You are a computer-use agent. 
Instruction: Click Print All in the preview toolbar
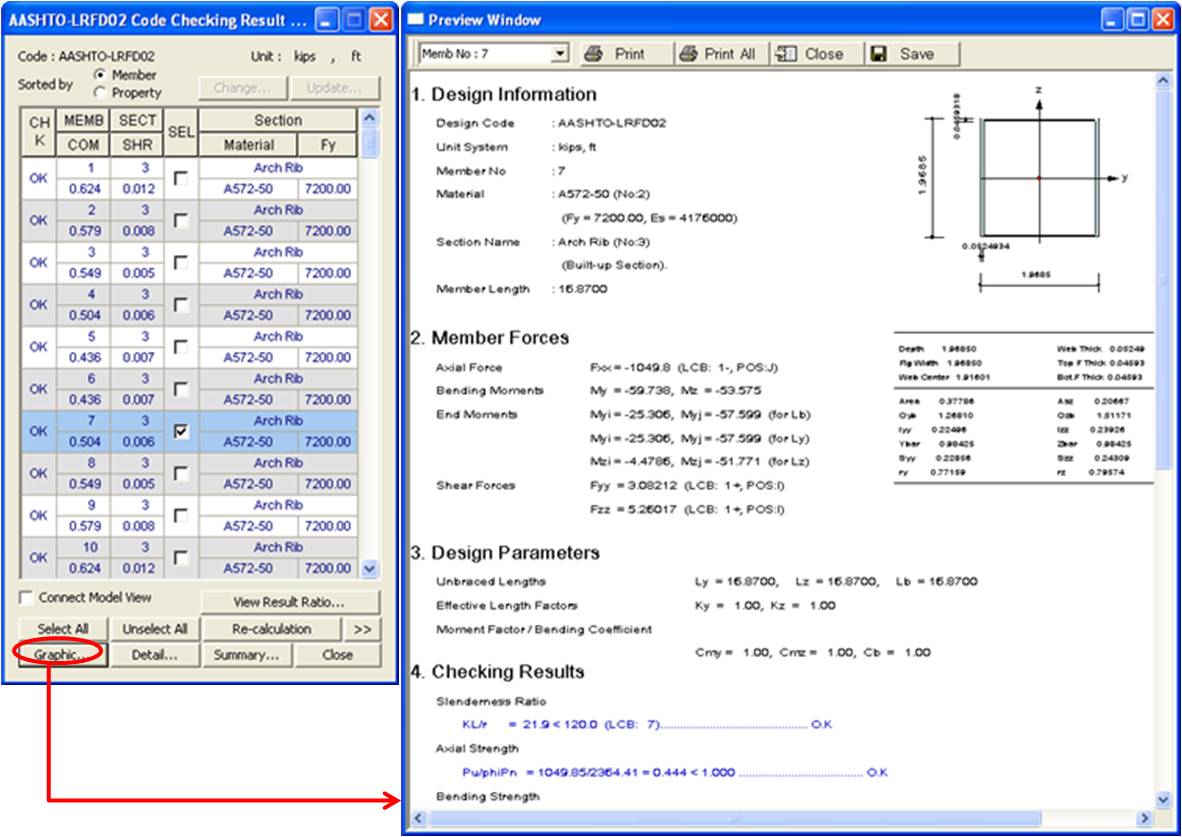tap(718, 54)
